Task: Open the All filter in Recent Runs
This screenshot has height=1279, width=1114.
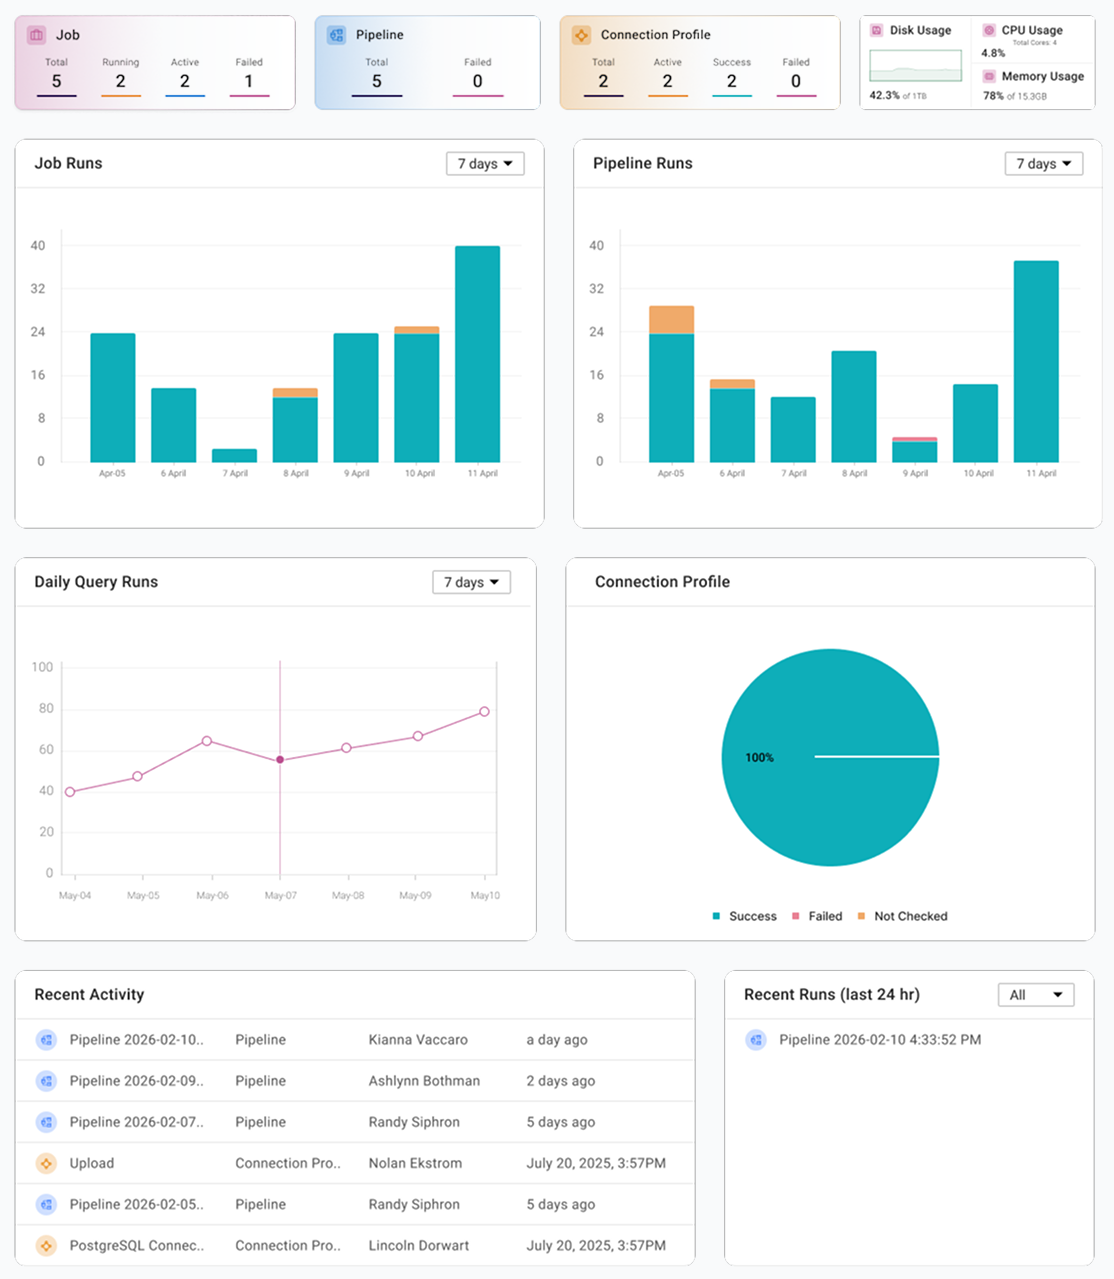Action: point(1035,994)
